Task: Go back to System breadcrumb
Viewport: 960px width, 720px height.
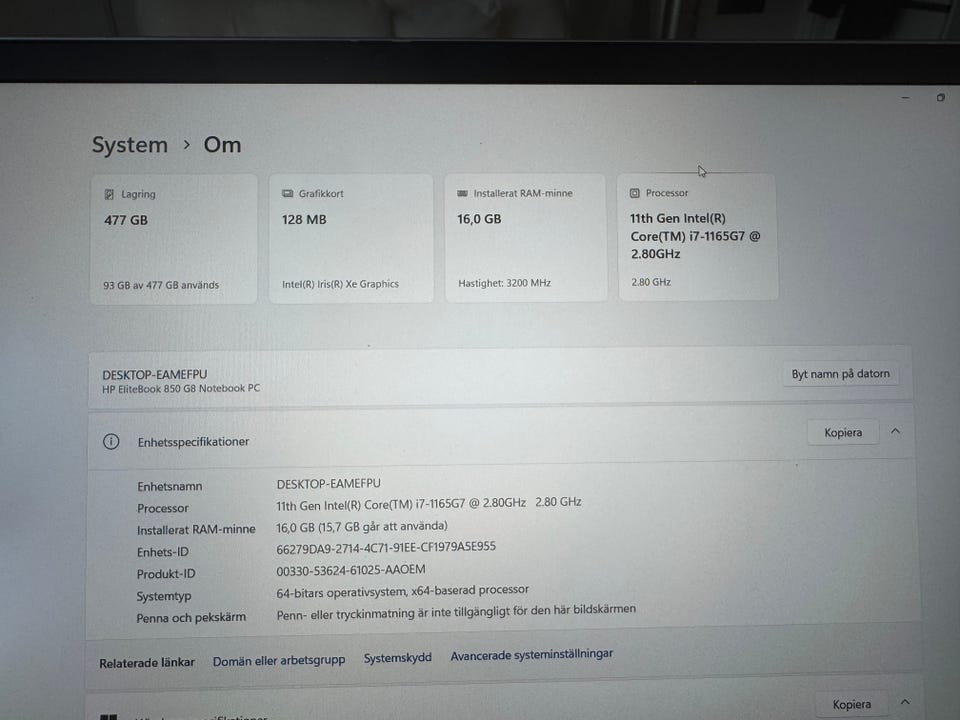Action: [130, 145]
